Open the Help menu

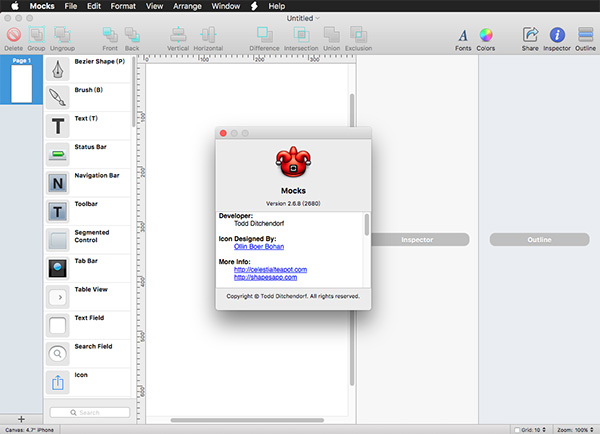click(x=277, y=6)
